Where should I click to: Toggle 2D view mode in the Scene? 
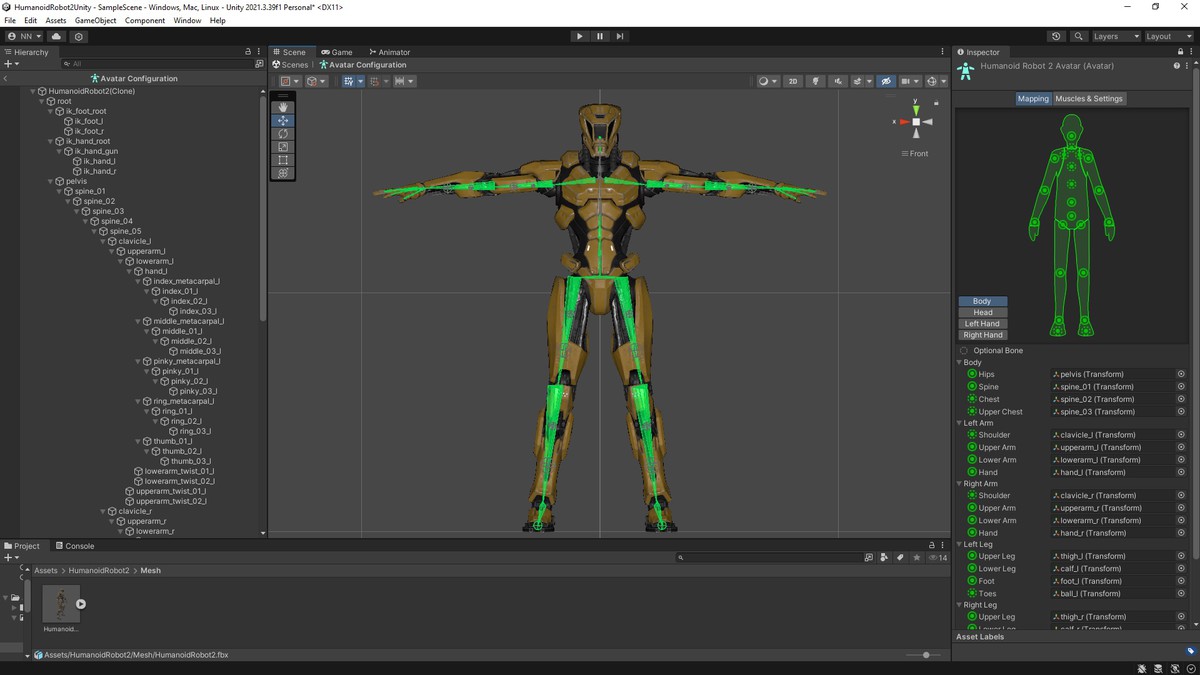tap(793, 81)
